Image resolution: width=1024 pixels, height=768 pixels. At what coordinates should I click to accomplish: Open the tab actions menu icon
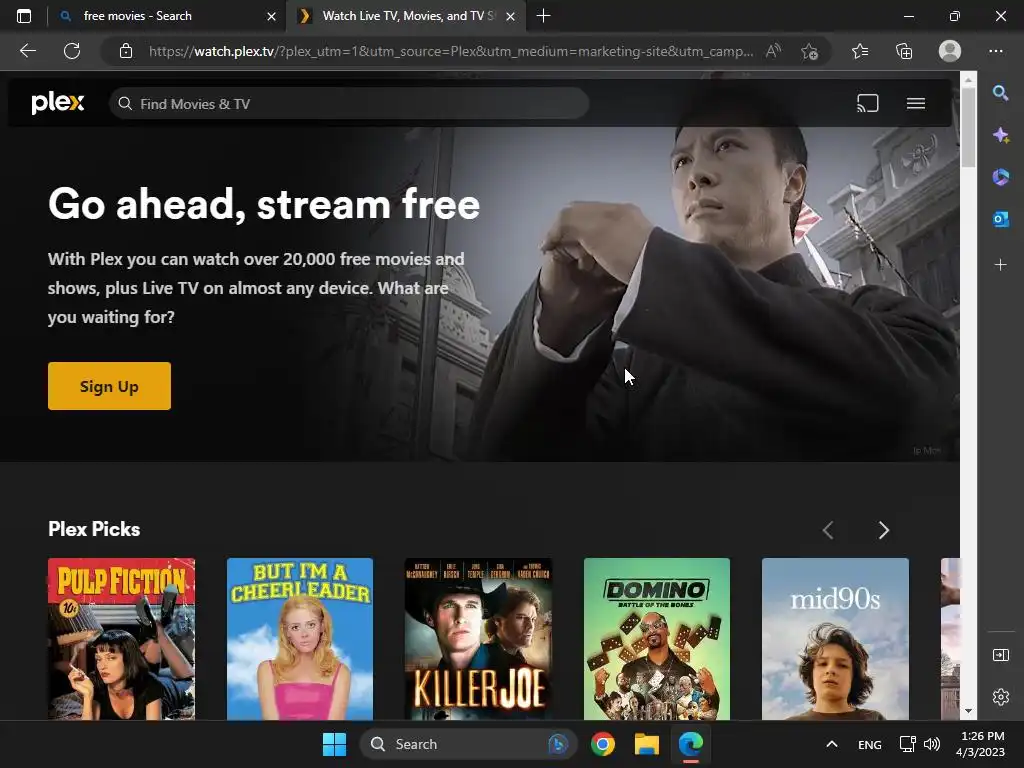click(24, 16)
